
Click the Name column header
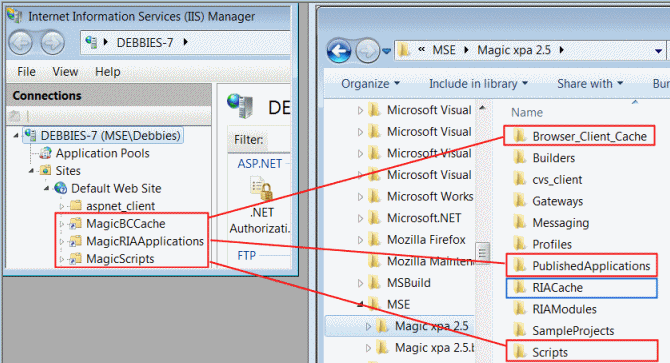[x=527, y=112]
